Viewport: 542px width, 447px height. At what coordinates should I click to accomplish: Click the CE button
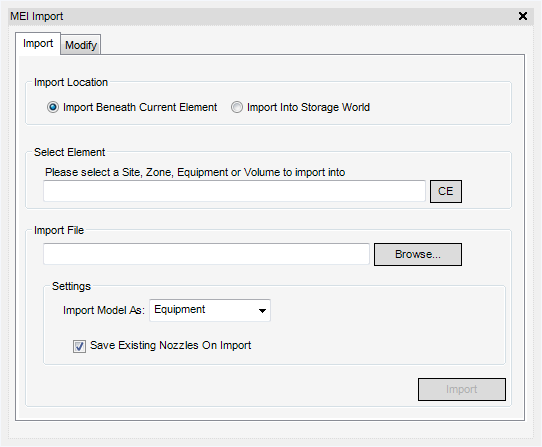(x=446, y=191)
